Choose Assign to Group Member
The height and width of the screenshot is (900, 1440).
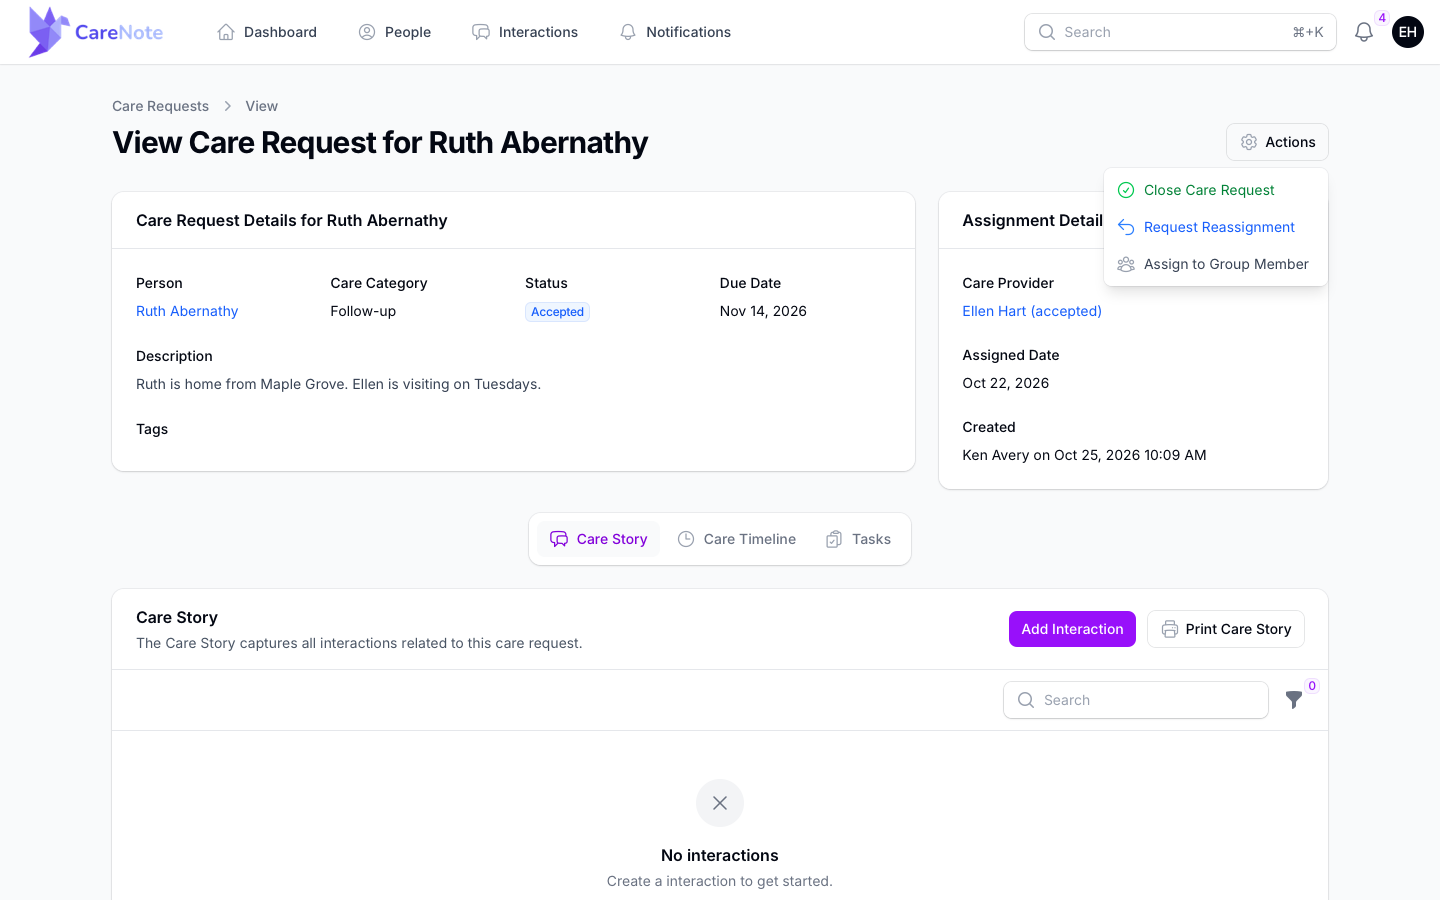coord(1216,264)
